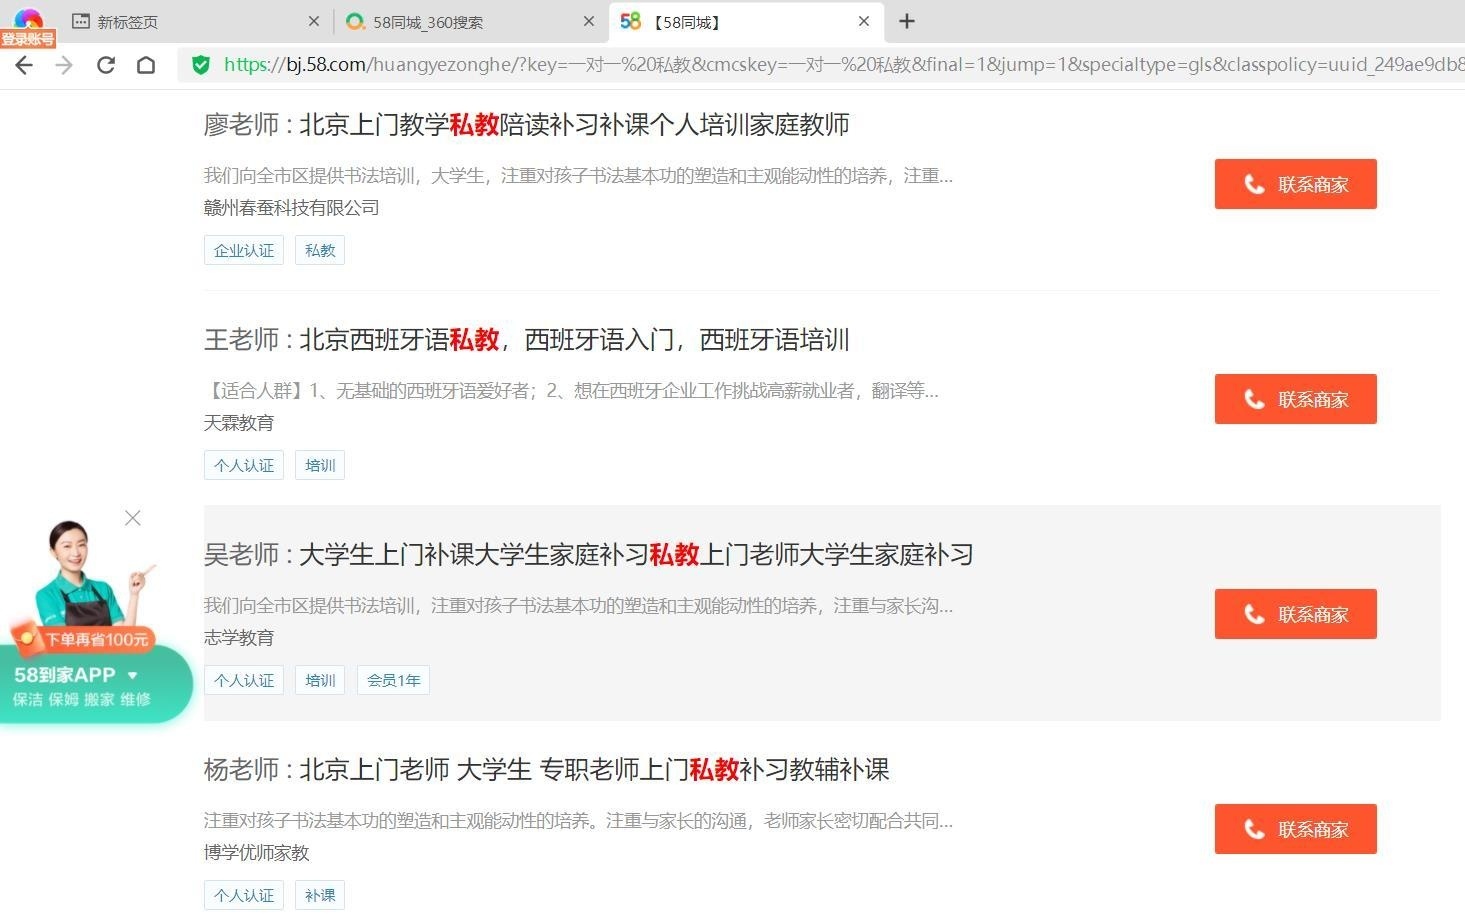Open a new browser tab
This screenshot has height=924, width=1465.
click(907, 21)
